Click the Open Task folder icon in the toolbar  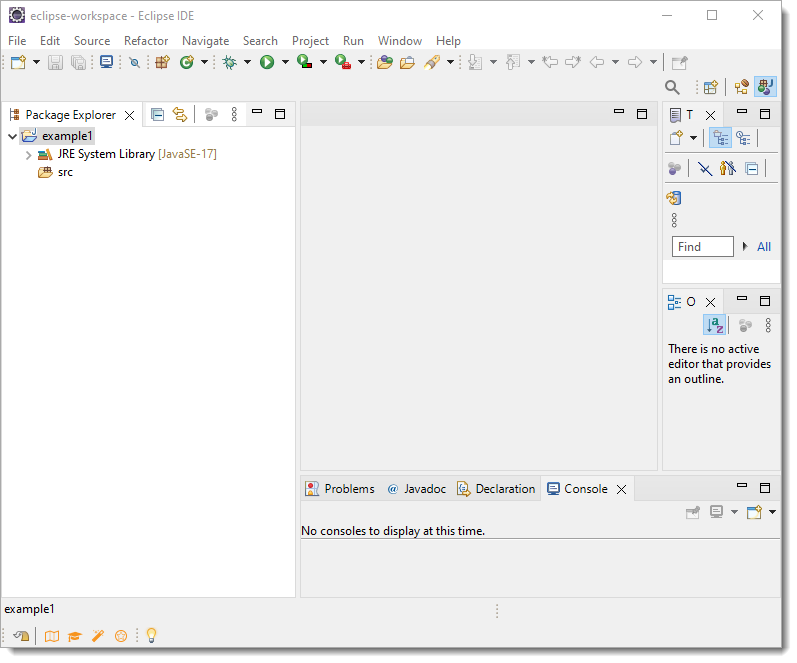pos(407,62)
